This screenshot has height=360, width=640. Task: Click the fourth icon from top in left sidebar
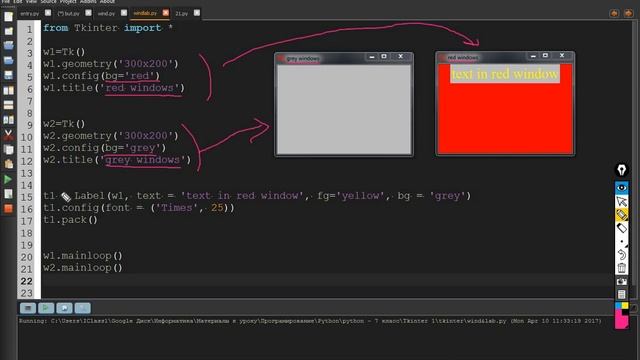coord(8,60)
